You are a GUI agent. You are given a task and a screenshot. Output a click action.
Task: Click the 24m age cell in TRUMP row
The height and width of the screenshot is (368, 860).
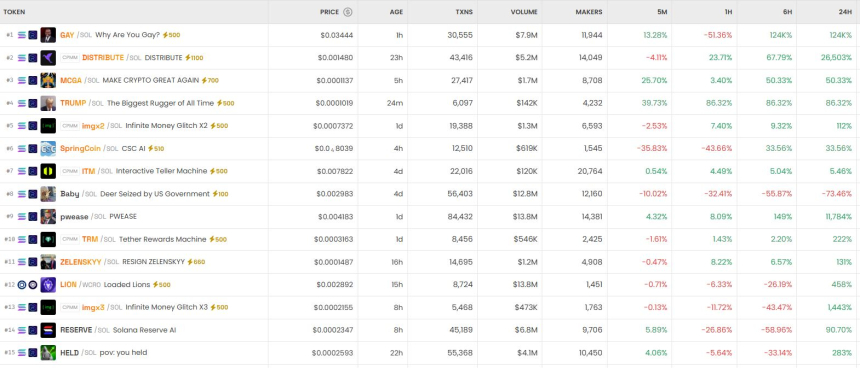coord(395,103)
